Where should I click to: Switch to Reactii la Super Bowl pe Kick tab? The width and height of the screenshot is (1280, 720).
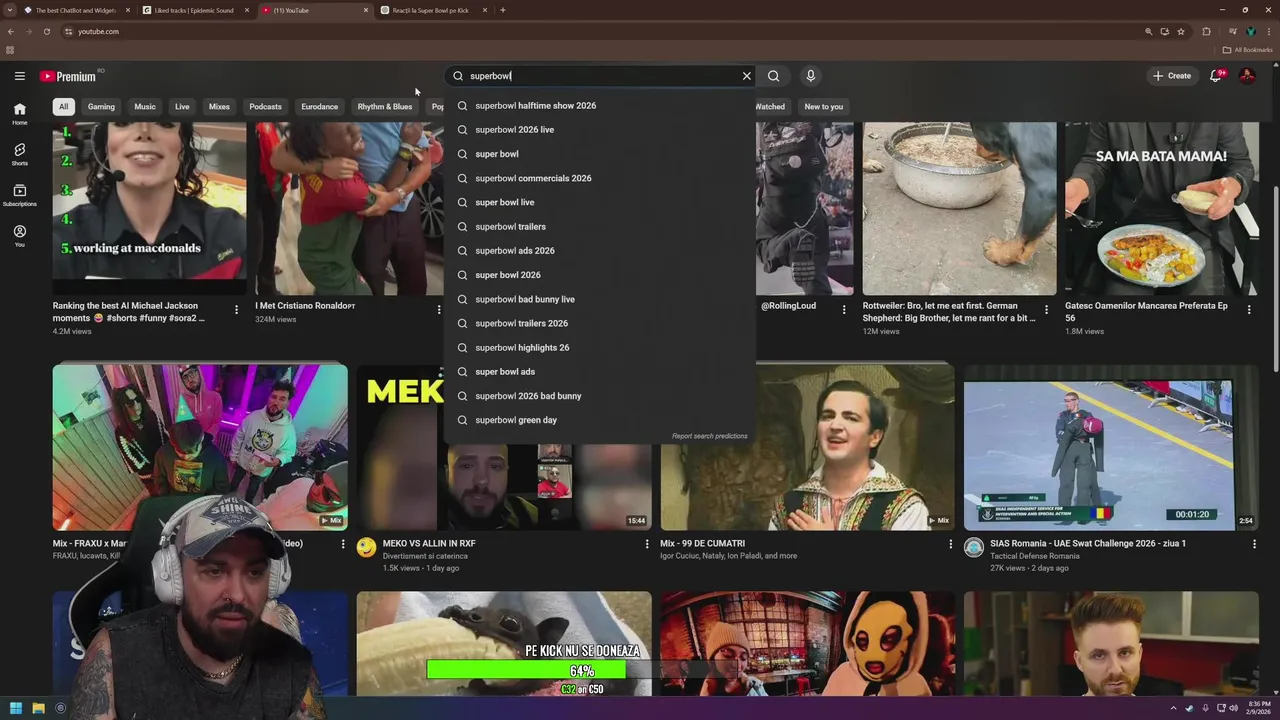pos(430,10)
